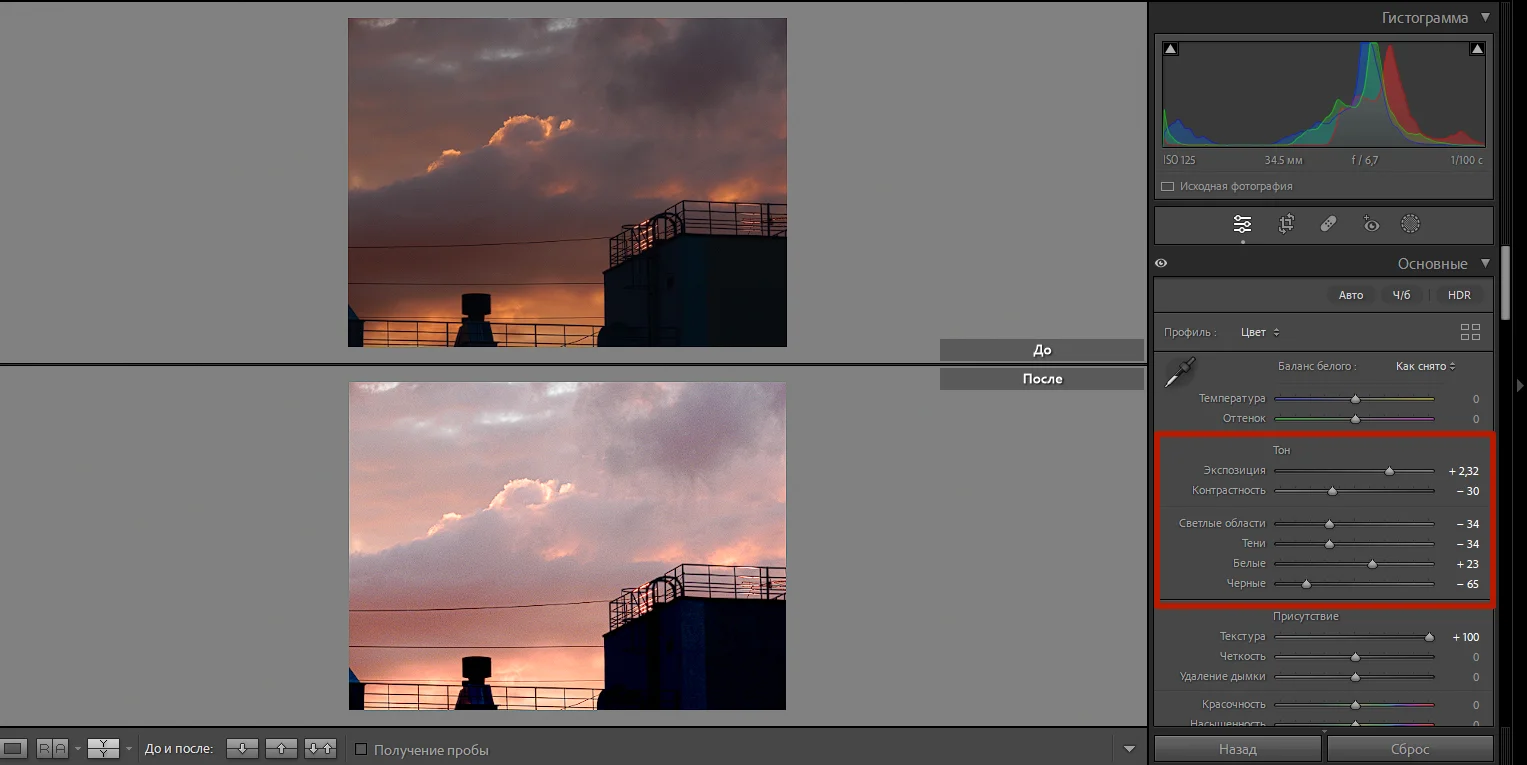Click the Сброс button
This screenshot has width=1527, height=765.
pos(1410,749)
